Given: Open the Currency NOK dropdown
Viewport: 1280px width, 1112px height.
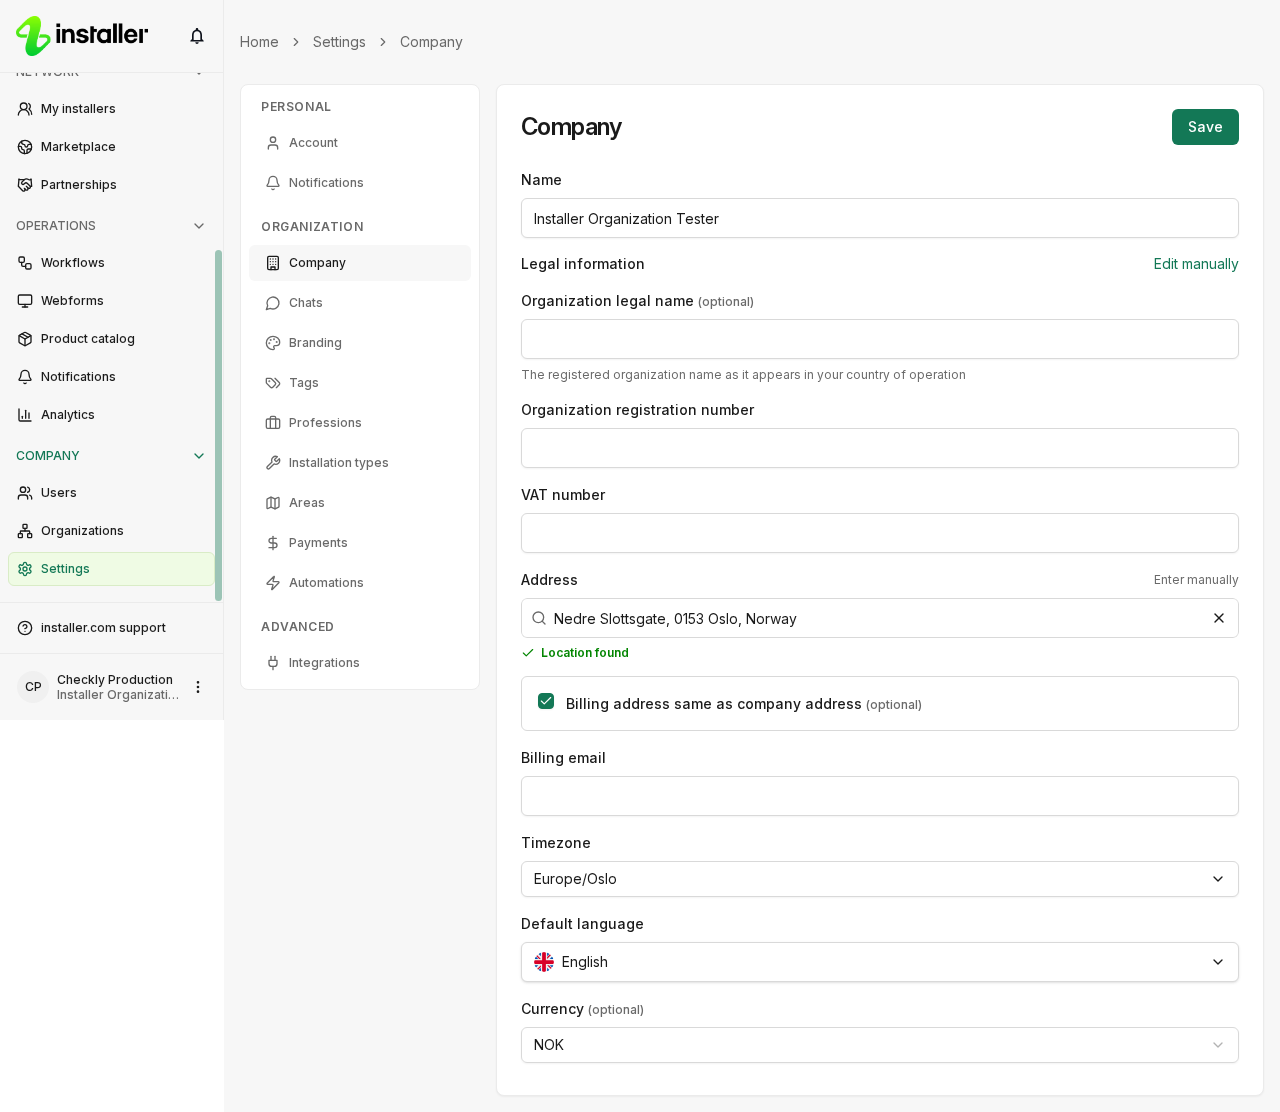Looking at the screenshot, I should click(x=880, y=1045).
